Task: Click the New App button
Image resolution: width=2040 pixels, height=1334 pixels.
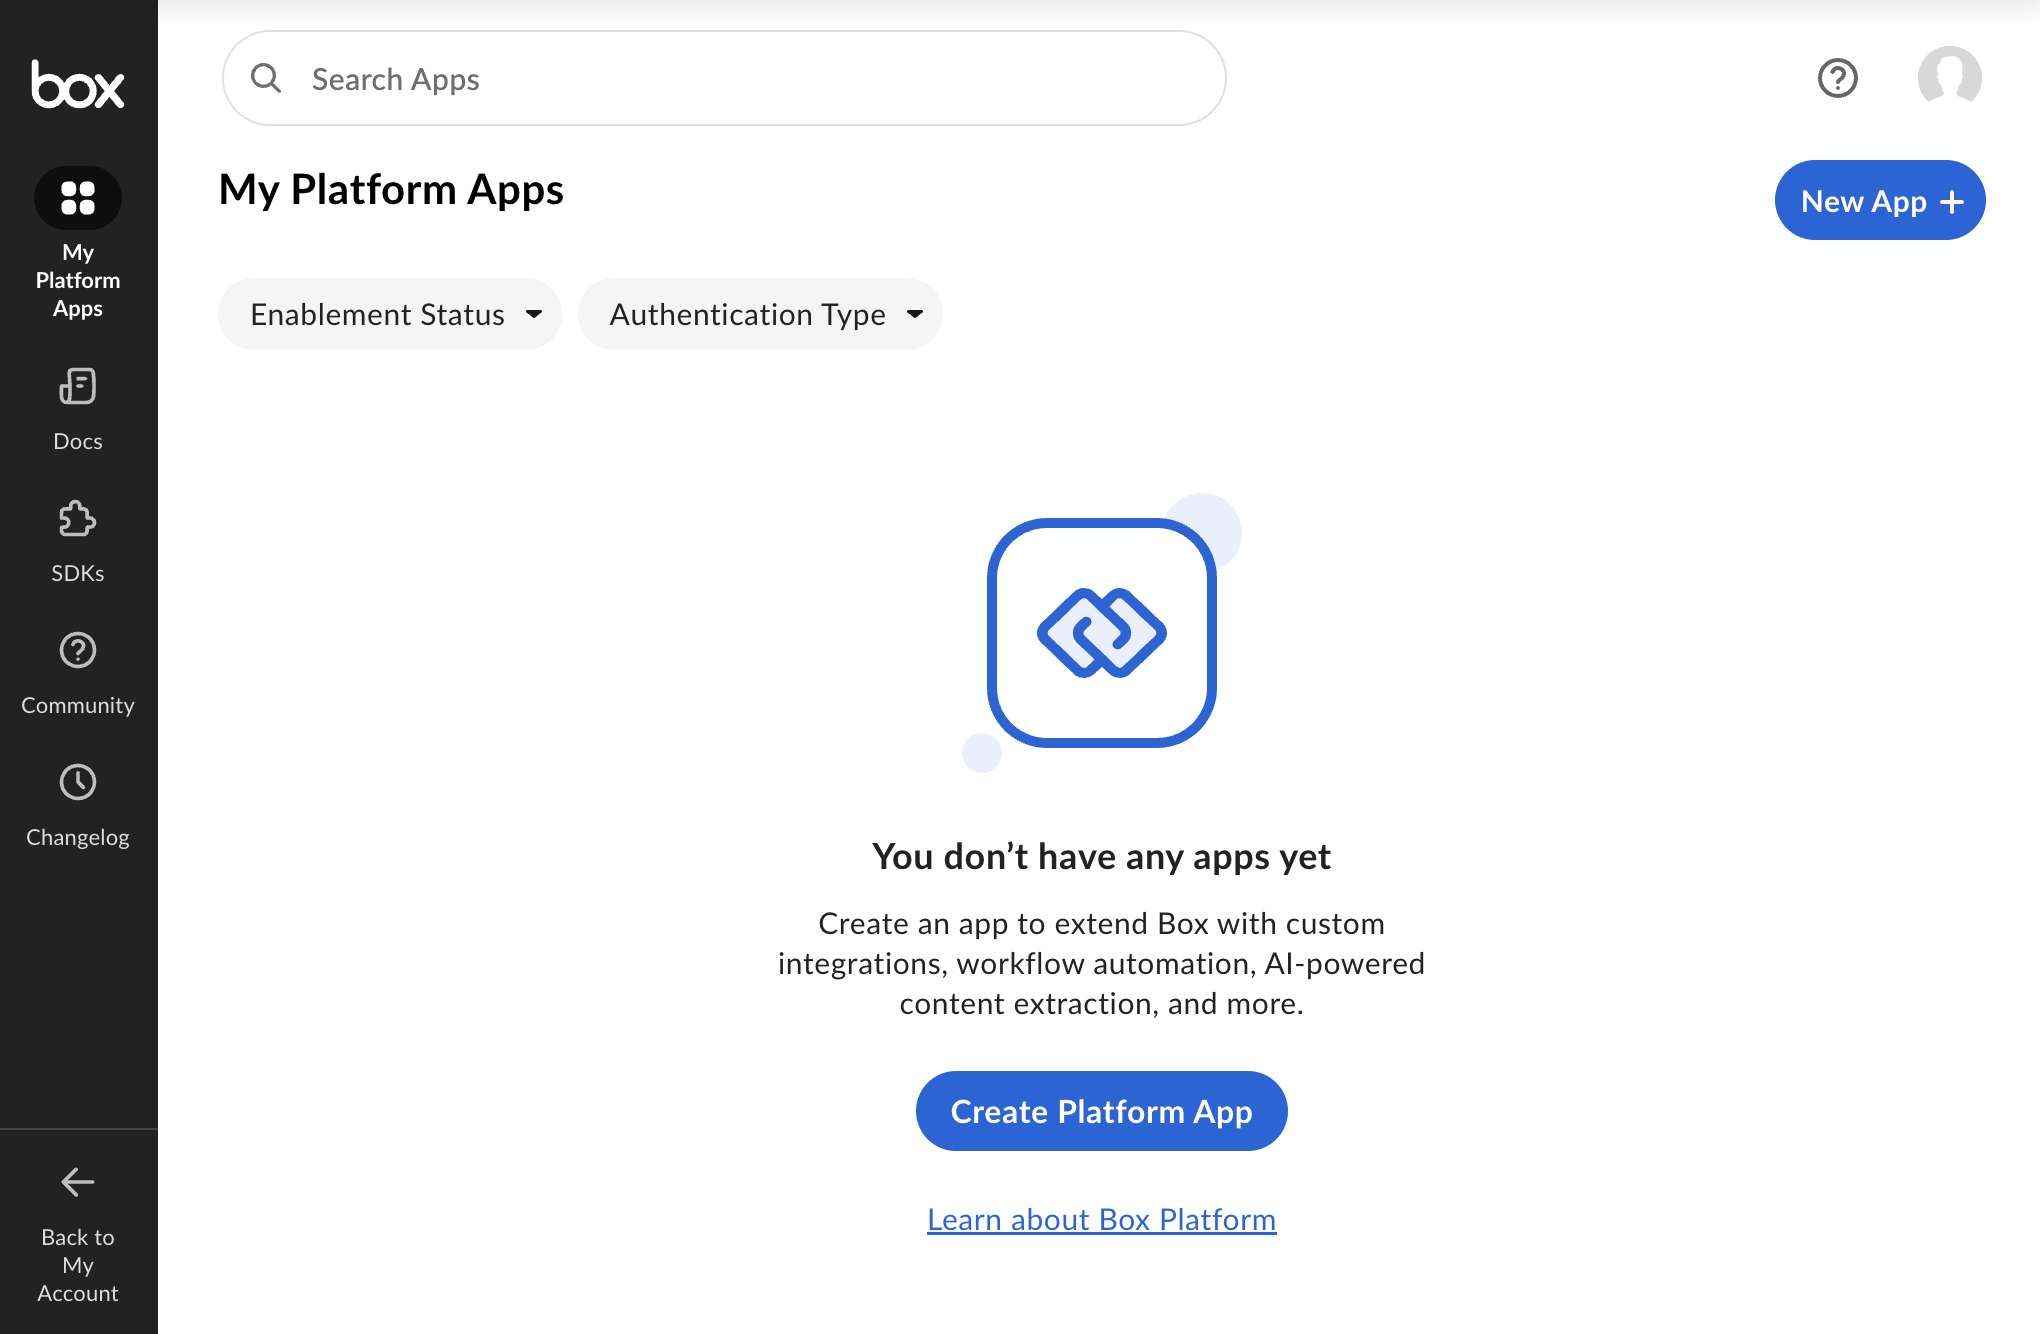Action: (1879, 201)
